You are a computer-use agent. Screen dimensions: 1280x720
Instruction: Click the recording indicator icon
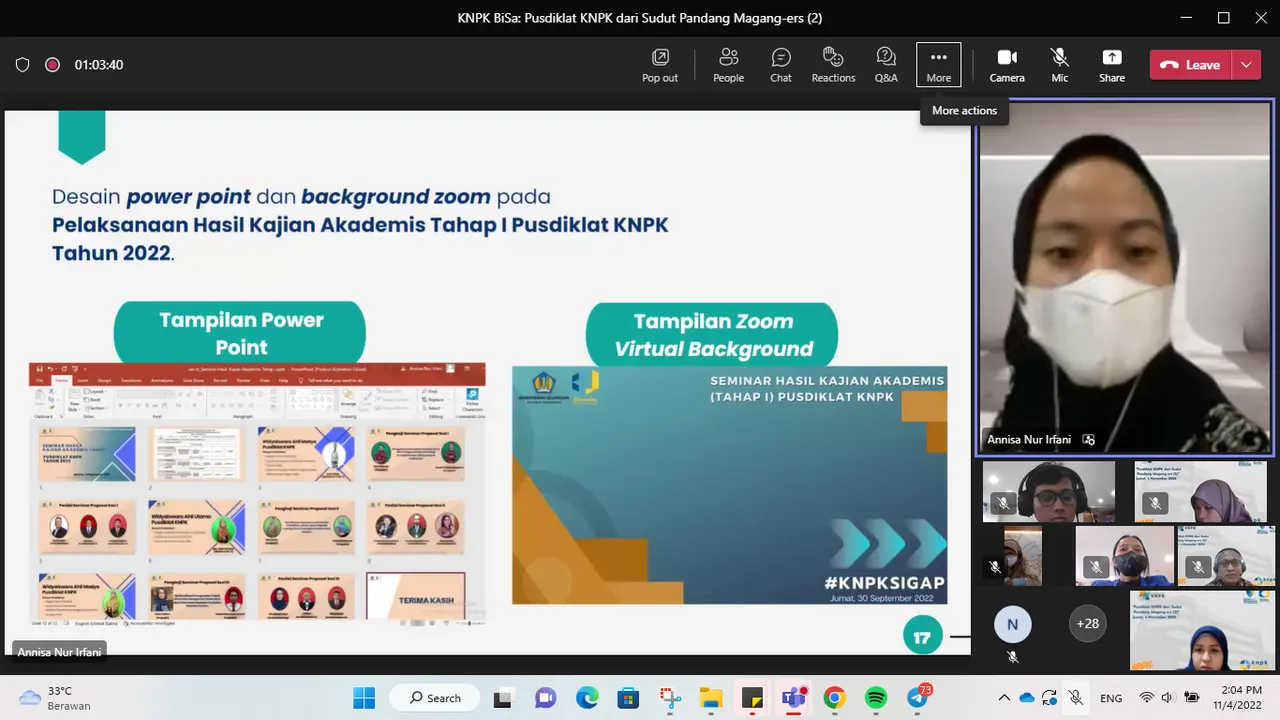click(52, 65)
